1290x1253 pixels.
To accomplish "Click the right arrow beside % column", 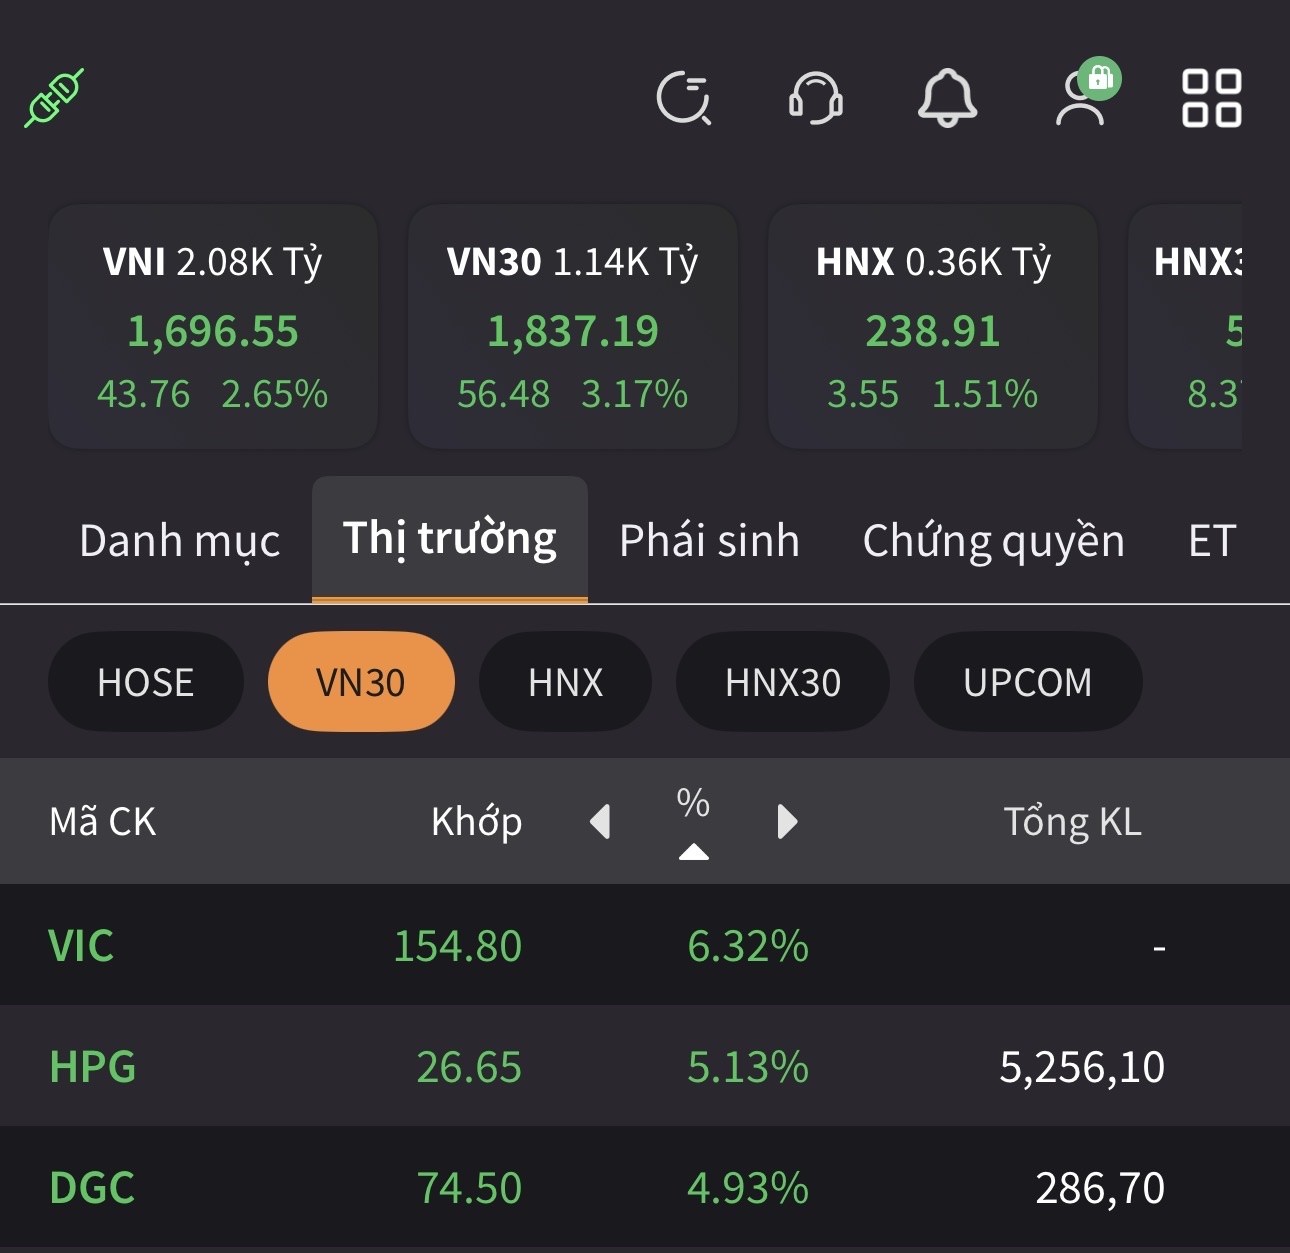I will (x=787, y=822).
